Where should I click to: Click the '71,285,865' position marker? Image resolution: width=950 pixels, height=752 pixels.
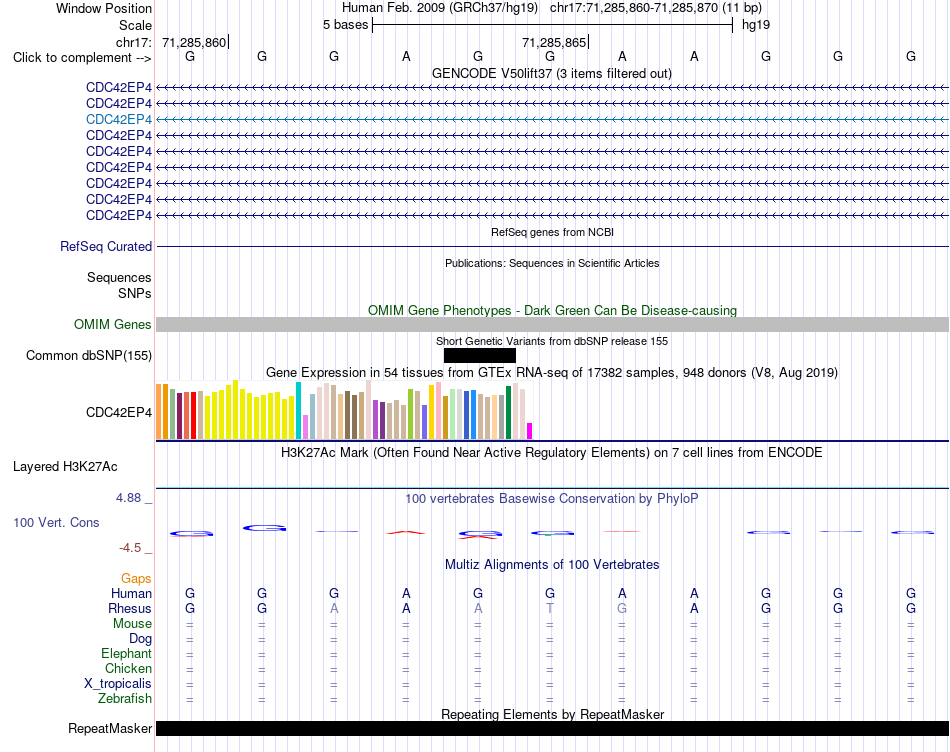click(554, 42)
